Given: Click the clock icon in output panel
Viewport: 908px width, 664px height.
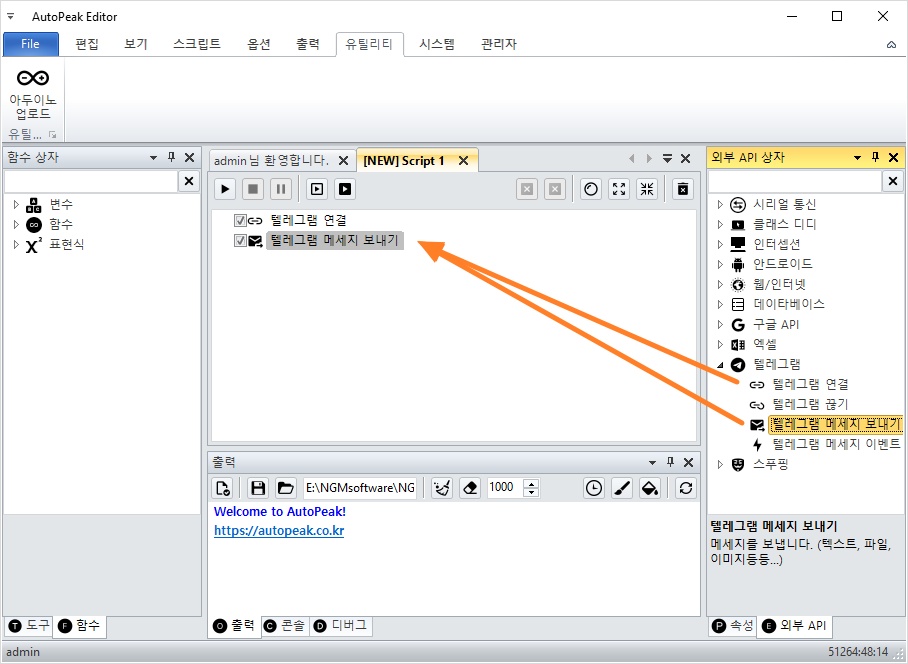Looking at the screenshot, I should click(x=594, y=488).
